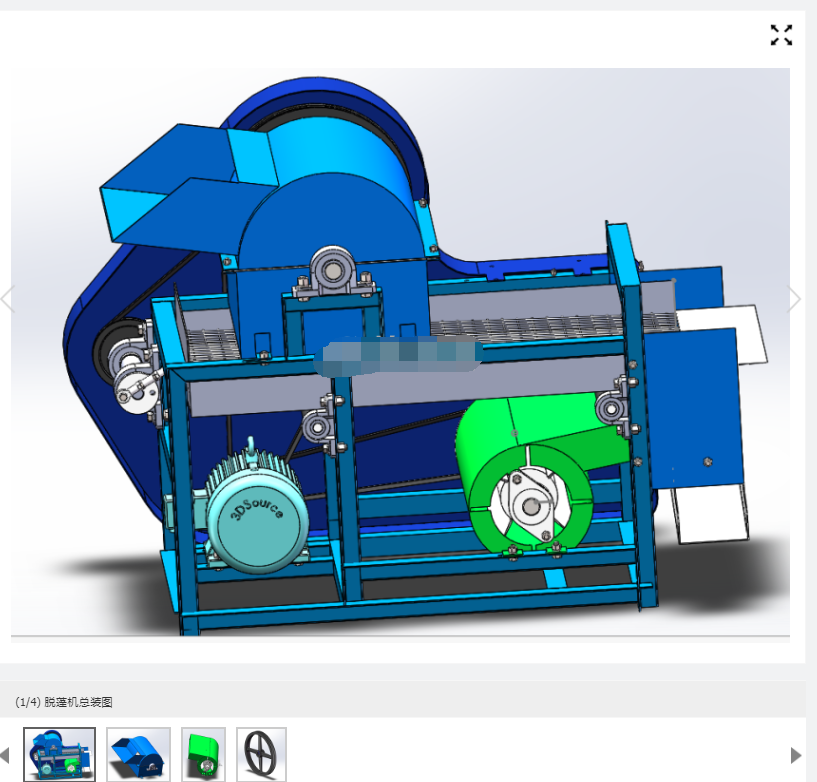Viewport: 817px width, 782px height.
Task: Select the full machine assembly thumbnail
Action: point(59,754)
